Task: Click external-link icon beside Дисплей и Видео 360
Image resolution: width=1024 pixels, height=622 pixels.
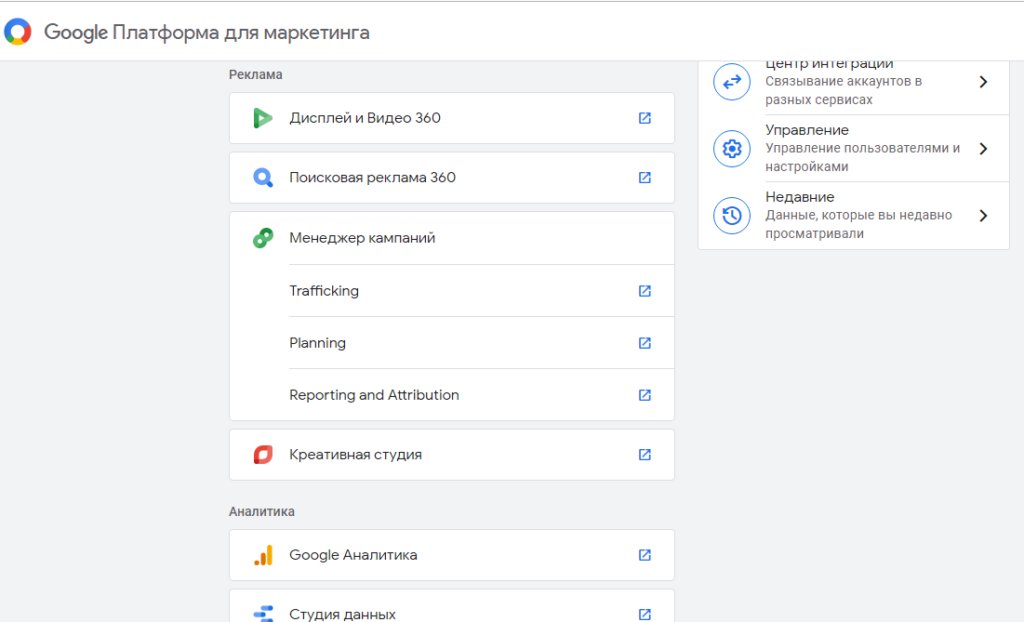Action: [644, 118]
